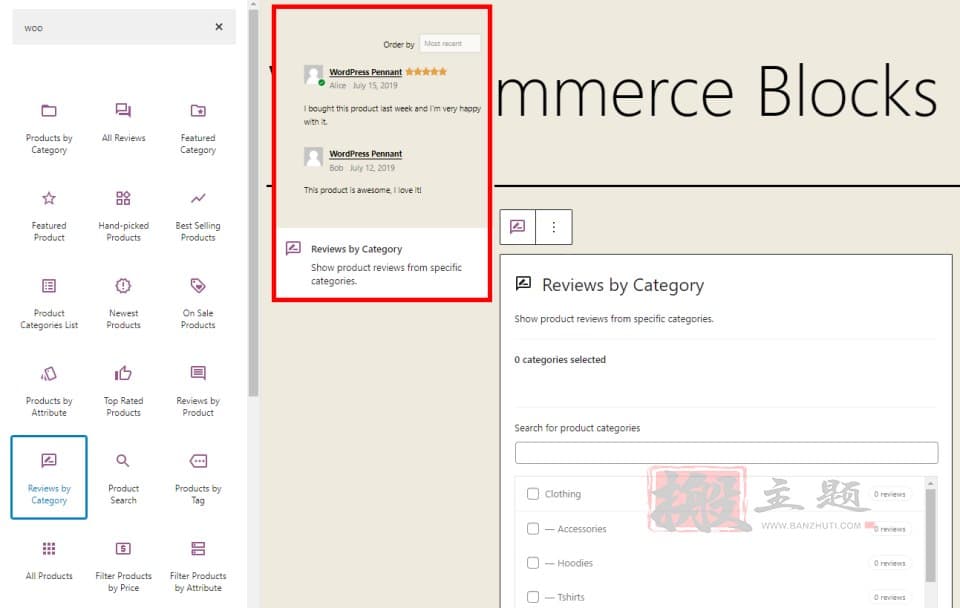Click first WordPress Pennant link by Alice
Screen dimensions: 960x608
coord(366,72)
